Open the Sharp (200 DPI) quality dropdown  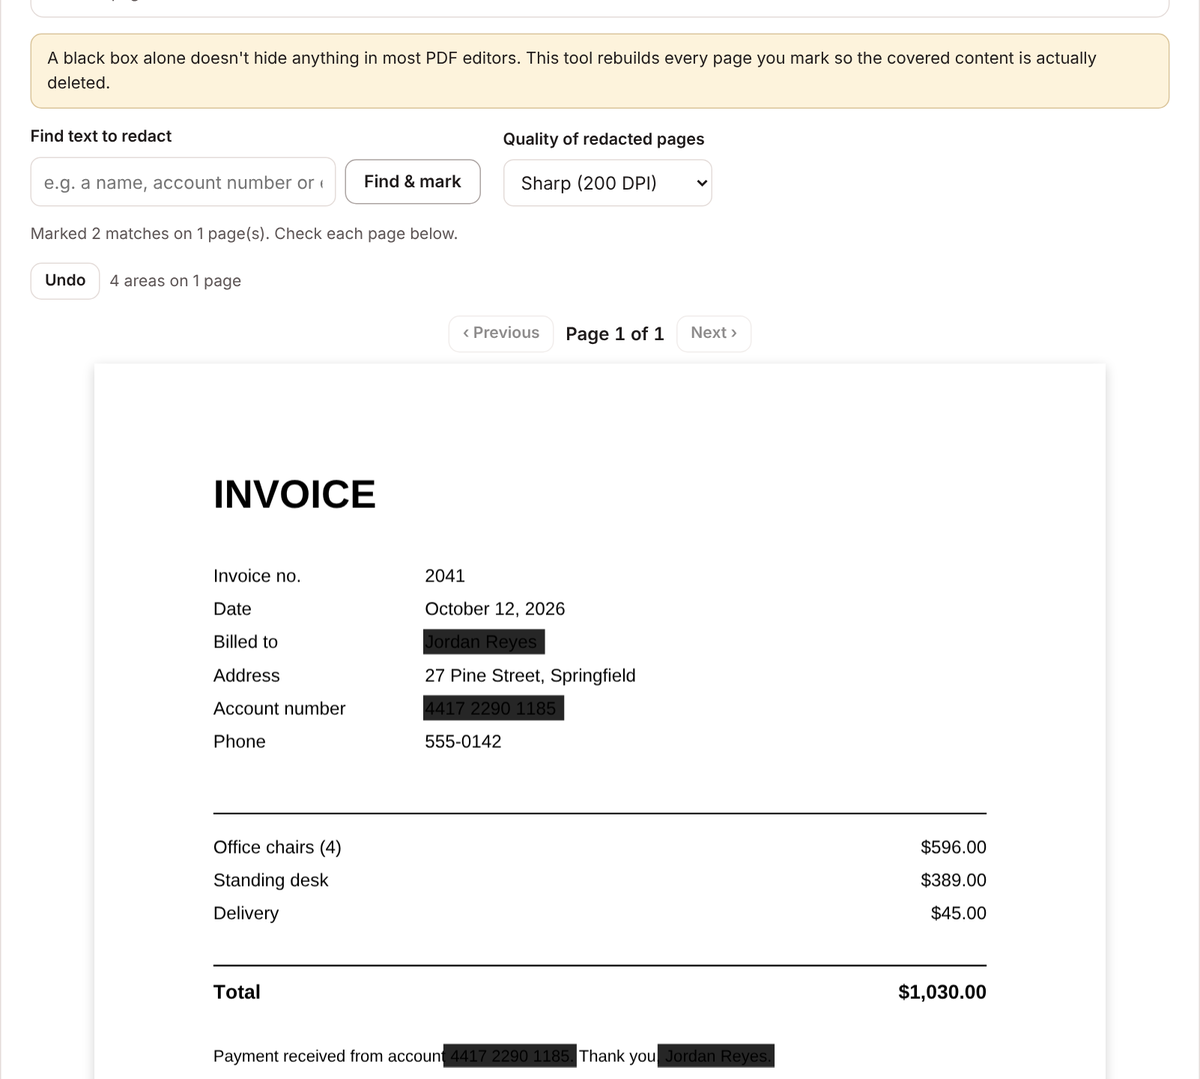pos(607,183)
